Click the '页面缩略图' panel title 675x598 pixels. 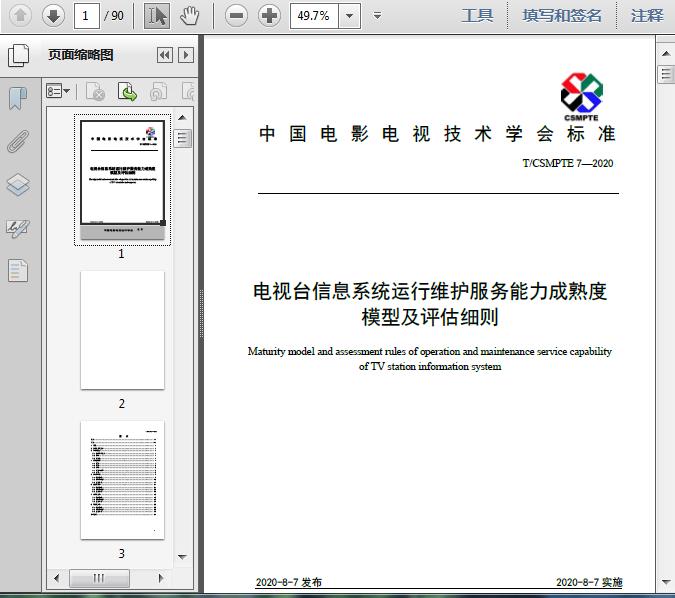pyautogui.click(x=81, y=55)
